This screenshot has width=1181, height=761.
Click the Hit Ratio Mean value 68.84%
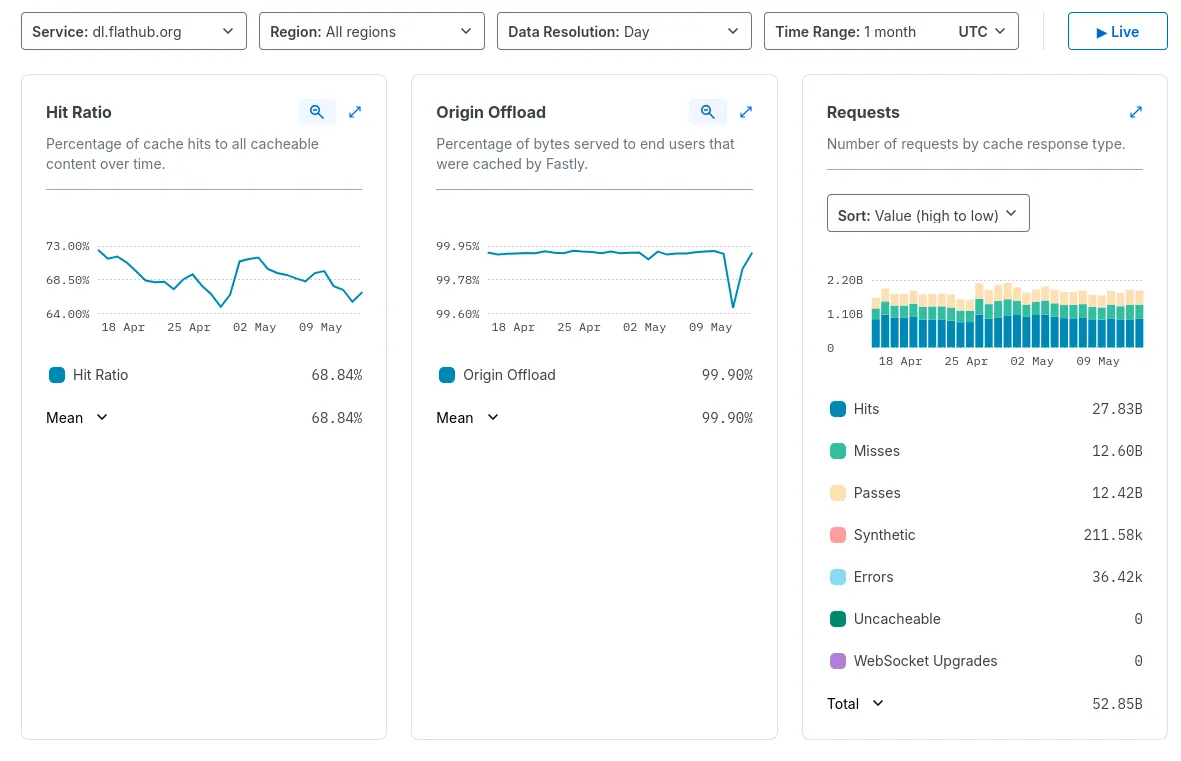pyautogui.click(x=337, y=418)
